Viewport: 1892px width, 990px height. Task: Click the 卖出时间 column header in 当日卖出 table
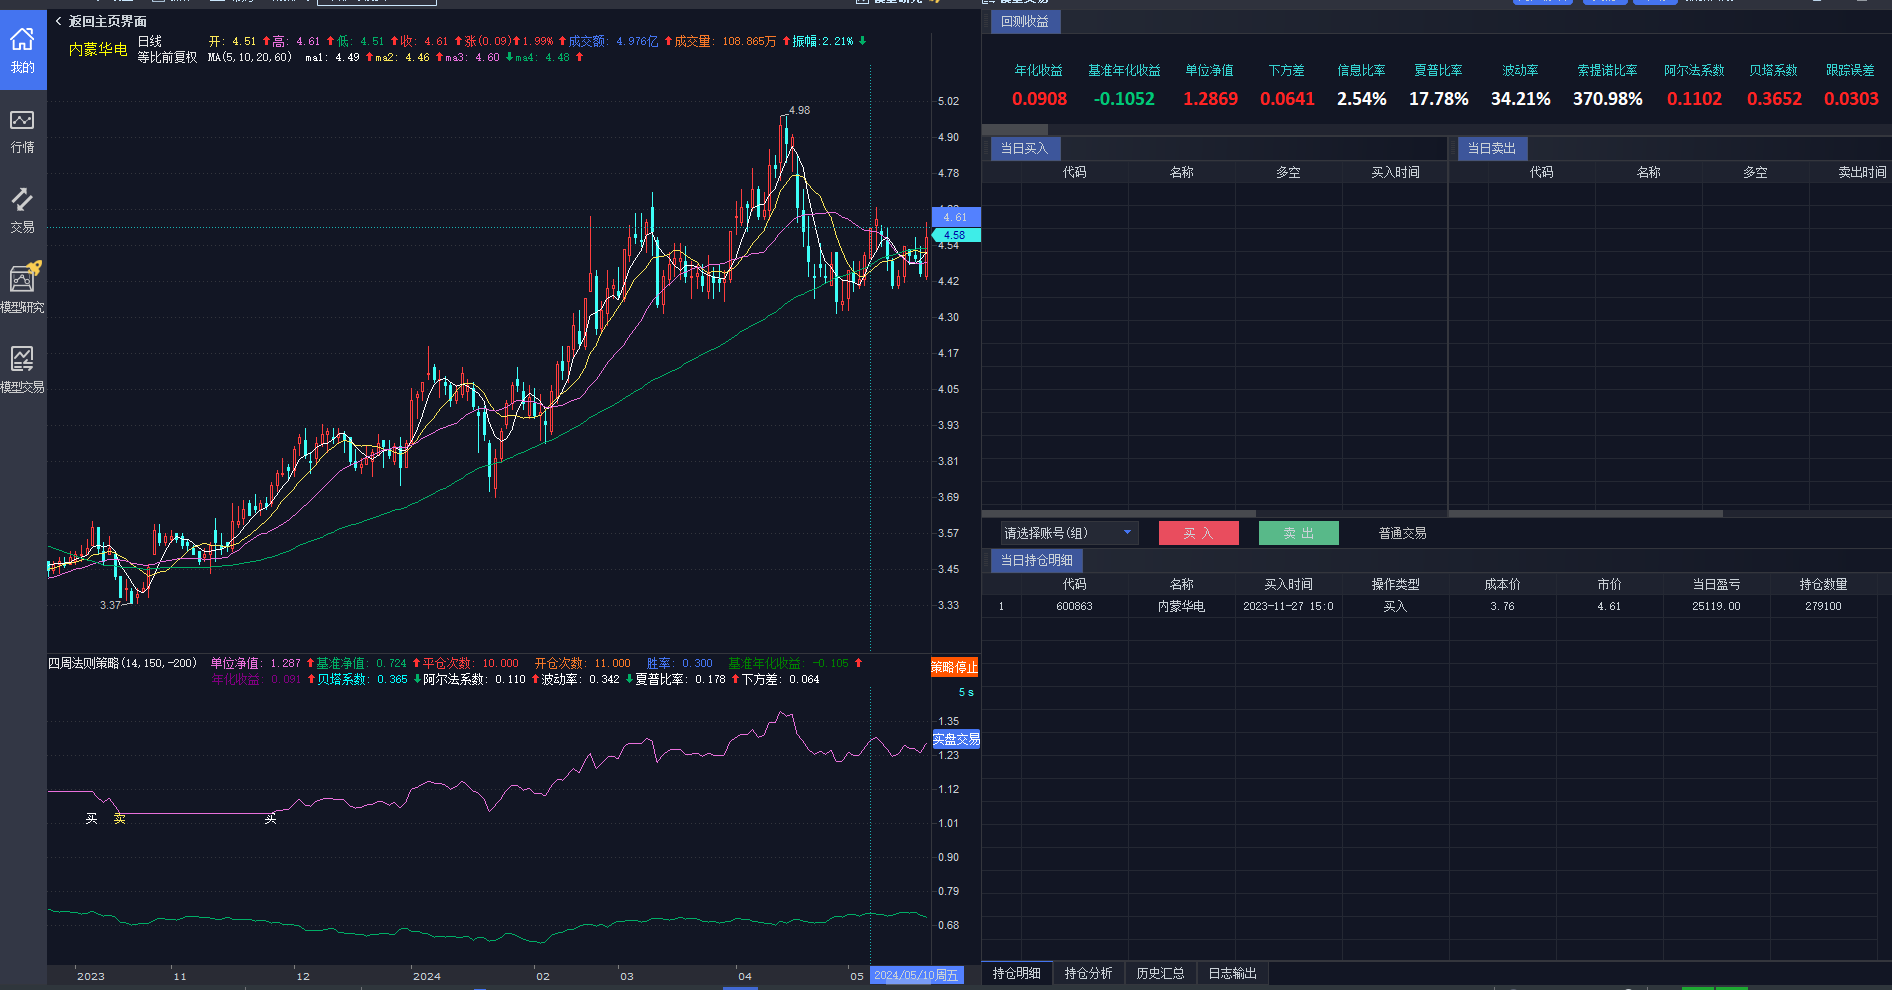pos(1862,172)
